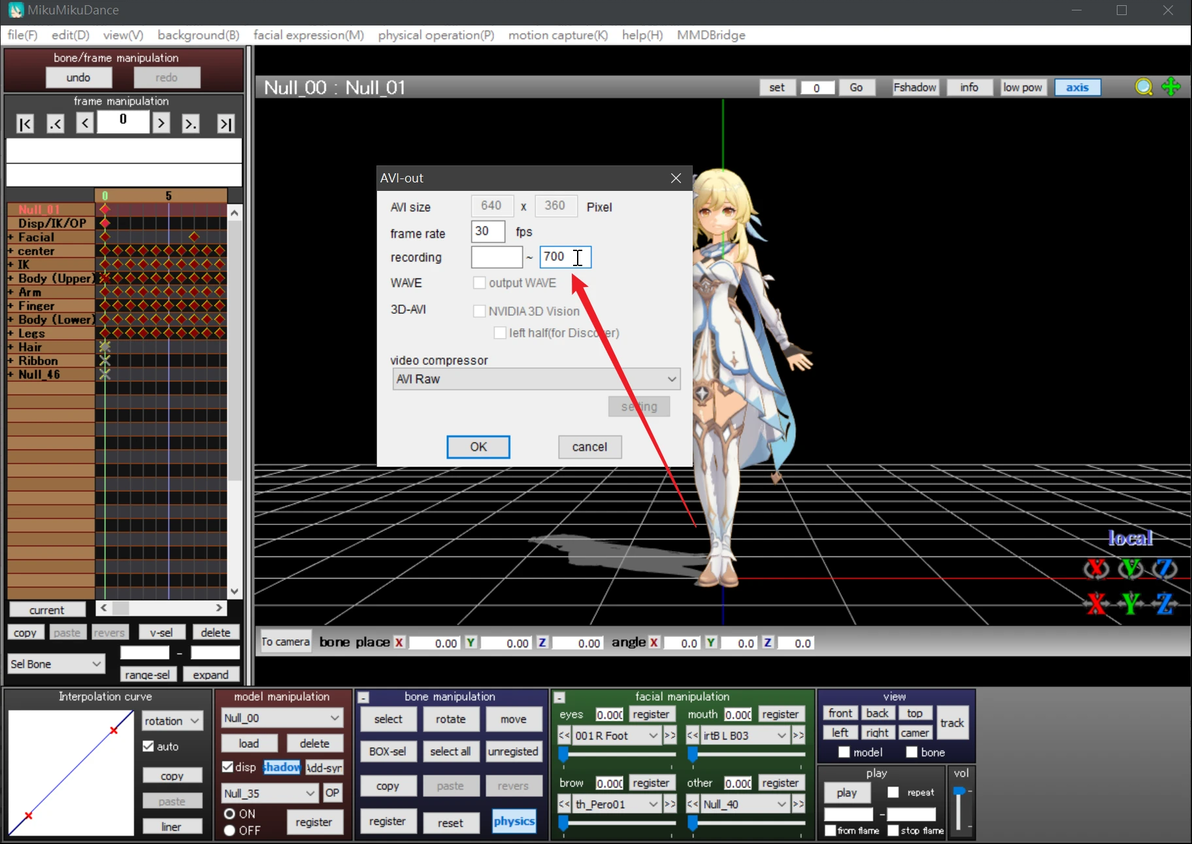1192x844 pixels.
Task: Toggle auto interpolation checkbox
Action: pos(148,747)
